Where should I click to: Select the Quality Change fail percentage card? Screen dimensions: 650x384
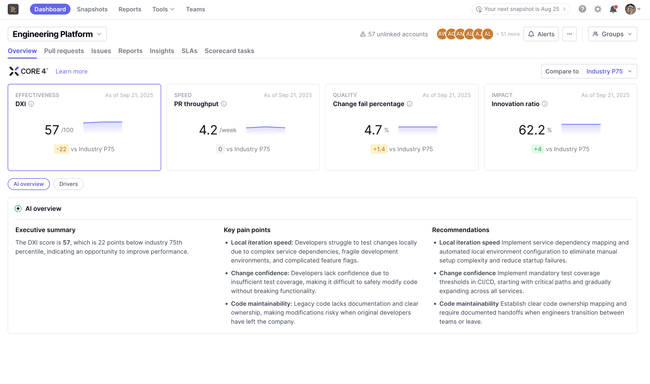[x=402, y=127]
